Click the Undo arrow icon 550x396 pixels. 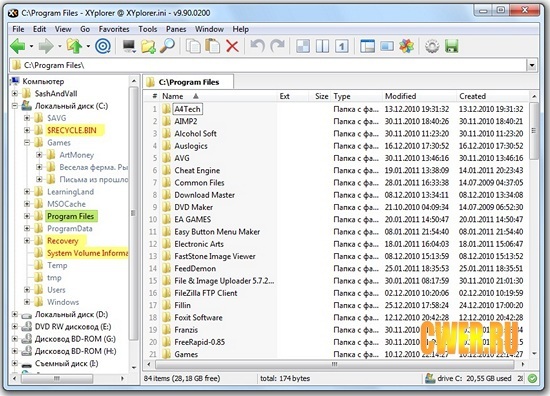(258, 46)
